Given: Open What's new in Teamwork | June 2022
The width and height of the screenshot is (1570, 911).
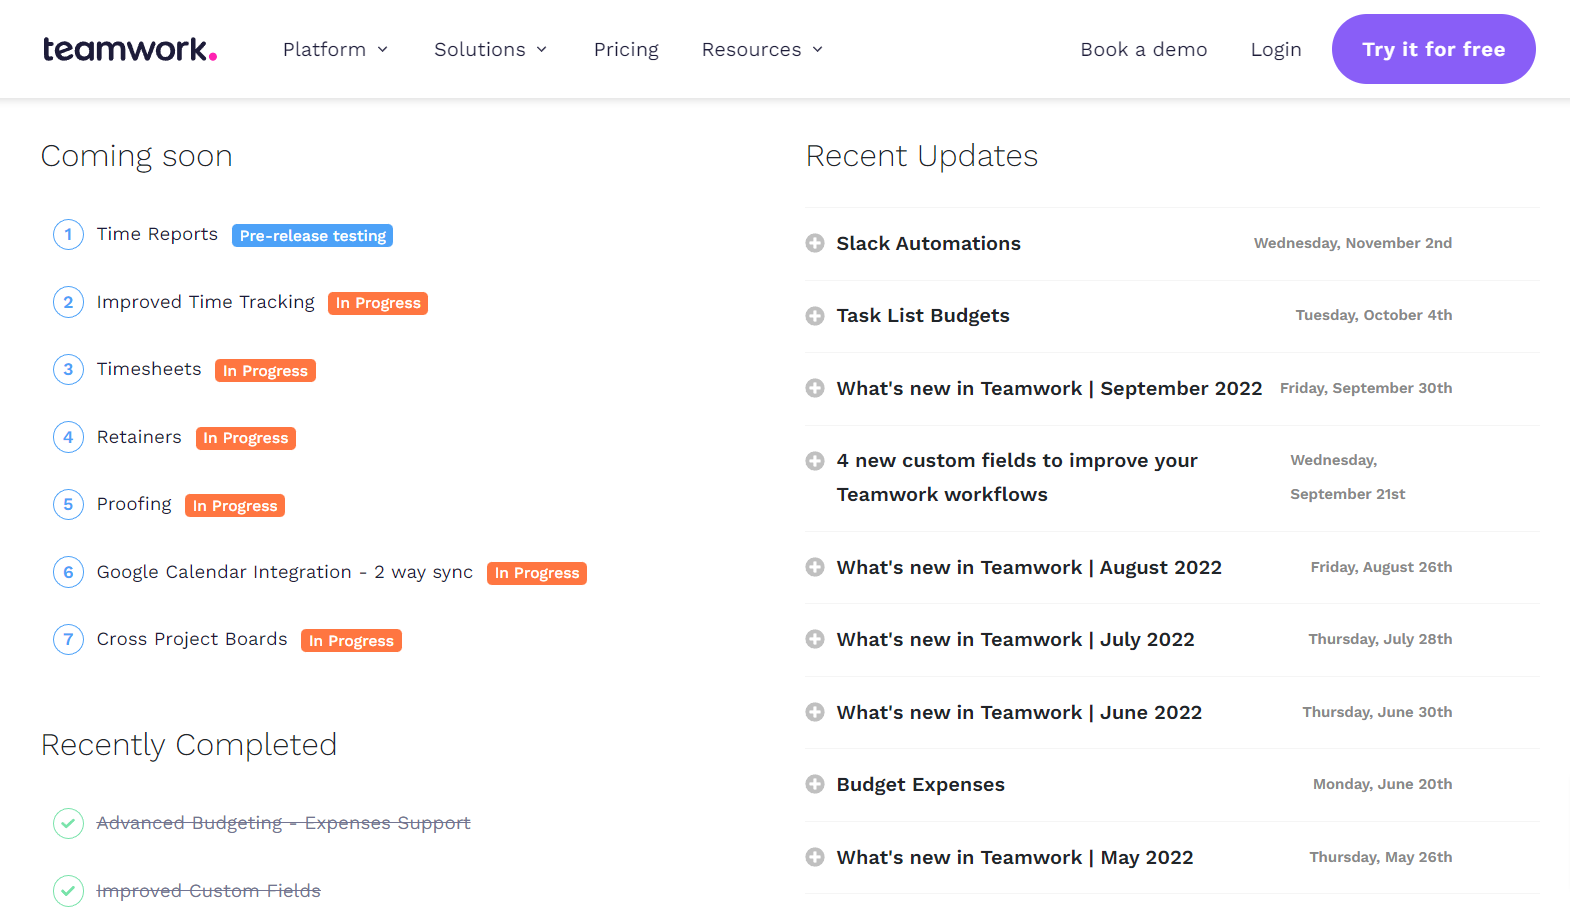Looking at the screenshot, I should click(x=1019, y=712).
